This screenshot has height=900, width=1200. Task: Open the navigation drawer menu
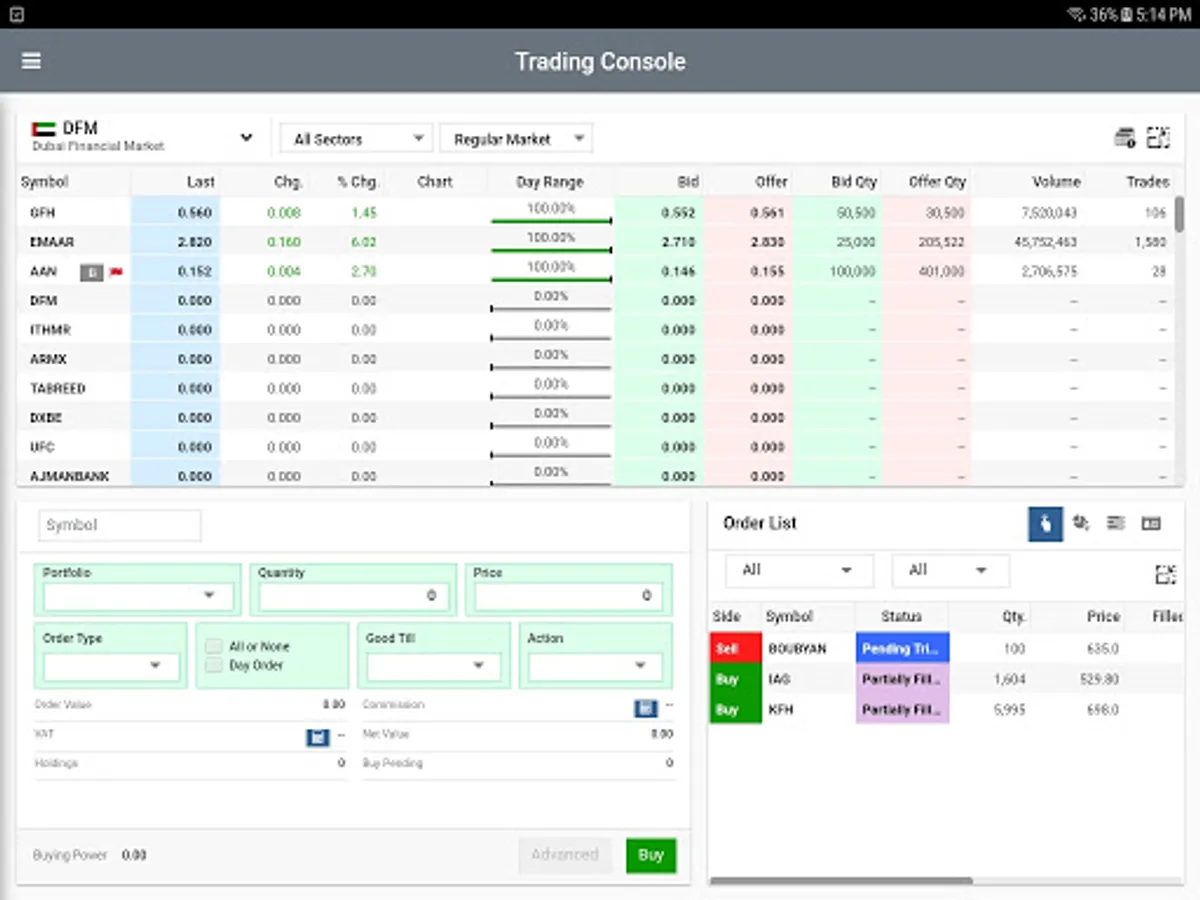tap(30, 61)
